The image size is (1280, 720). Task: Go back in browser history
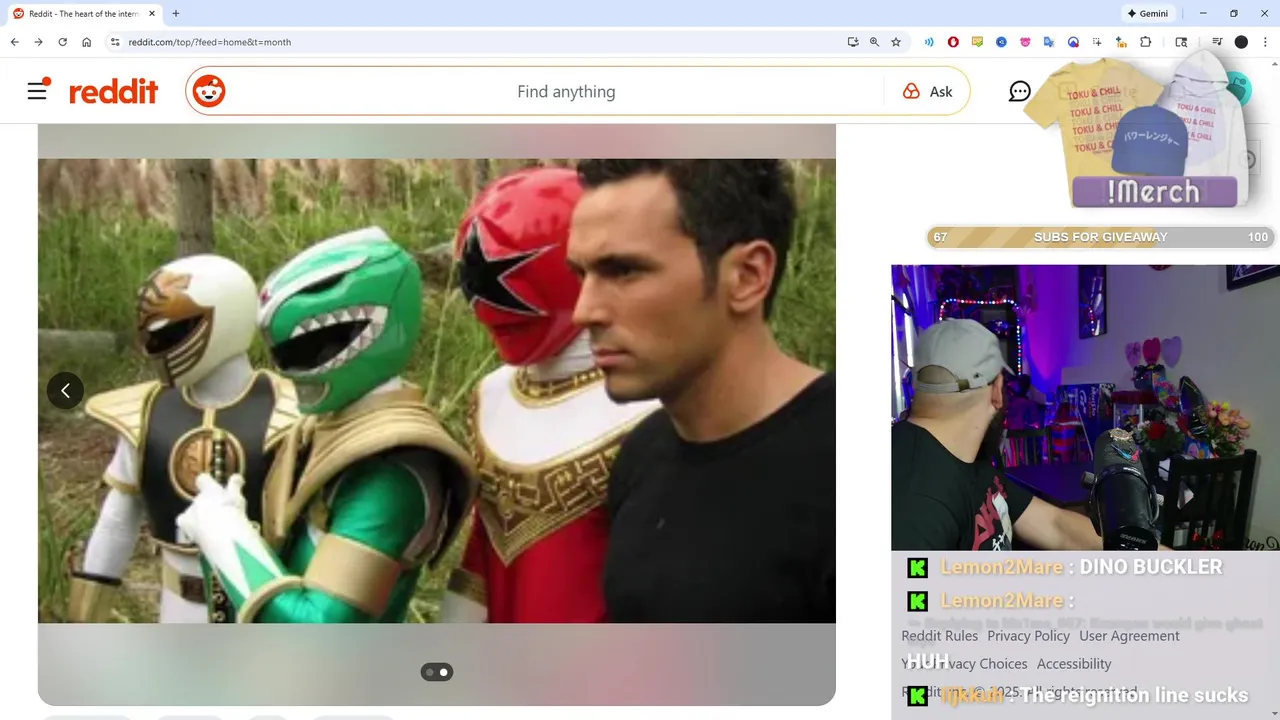[x=14, y=42]
